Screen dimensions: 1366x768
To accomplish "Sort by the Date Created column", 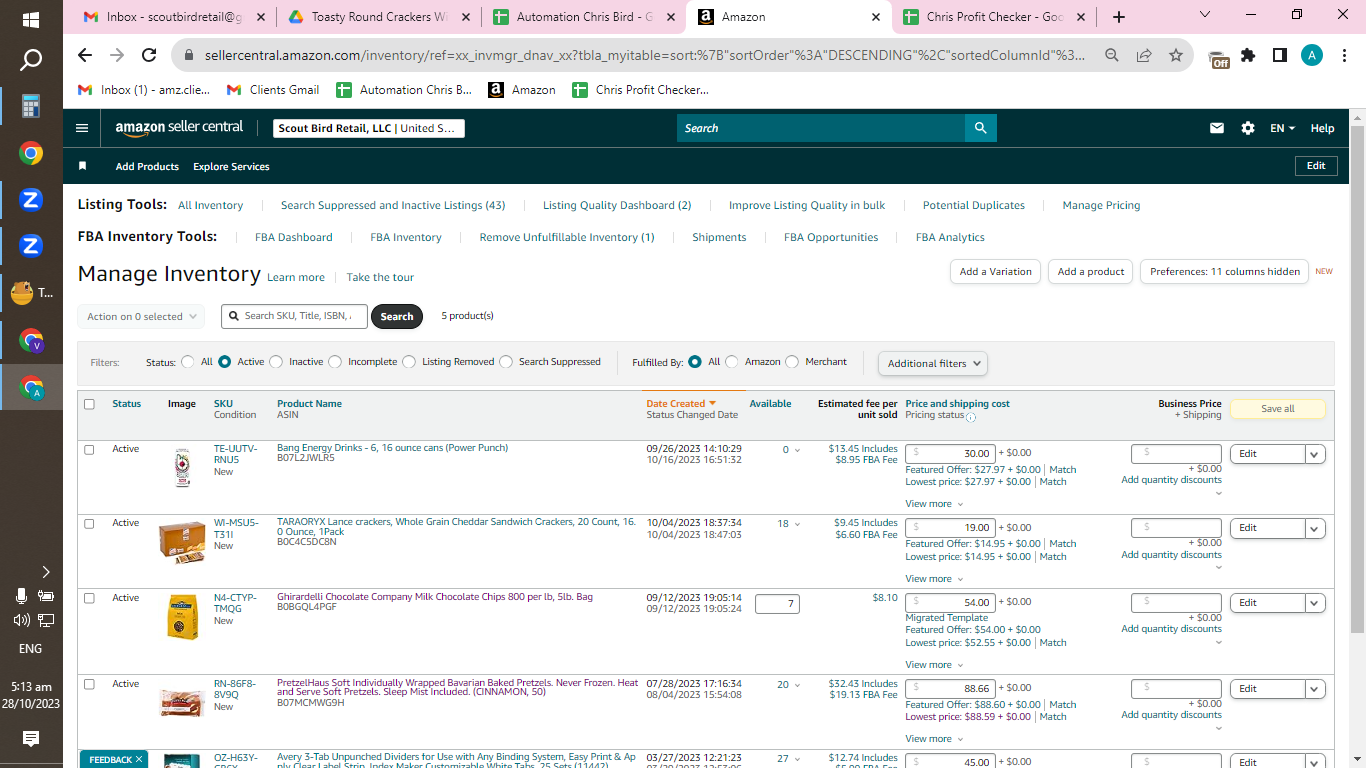I will point(681,404).
